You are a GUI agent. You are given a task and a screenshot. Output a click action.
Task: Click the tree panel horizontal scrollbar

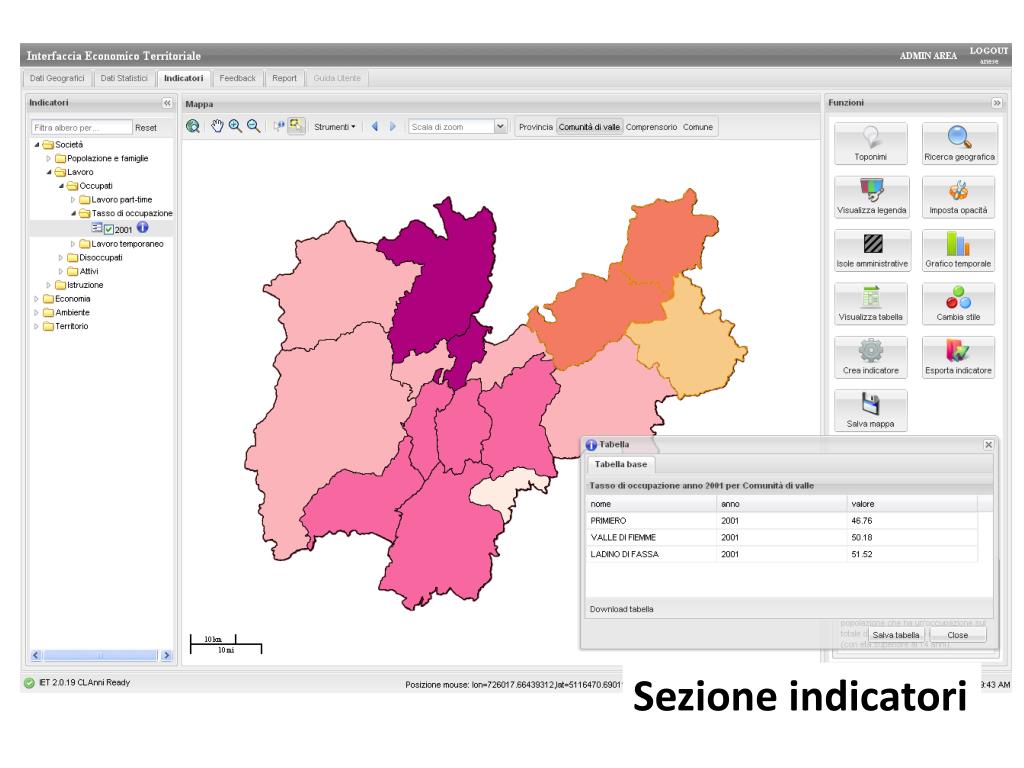tap(101, 655)
